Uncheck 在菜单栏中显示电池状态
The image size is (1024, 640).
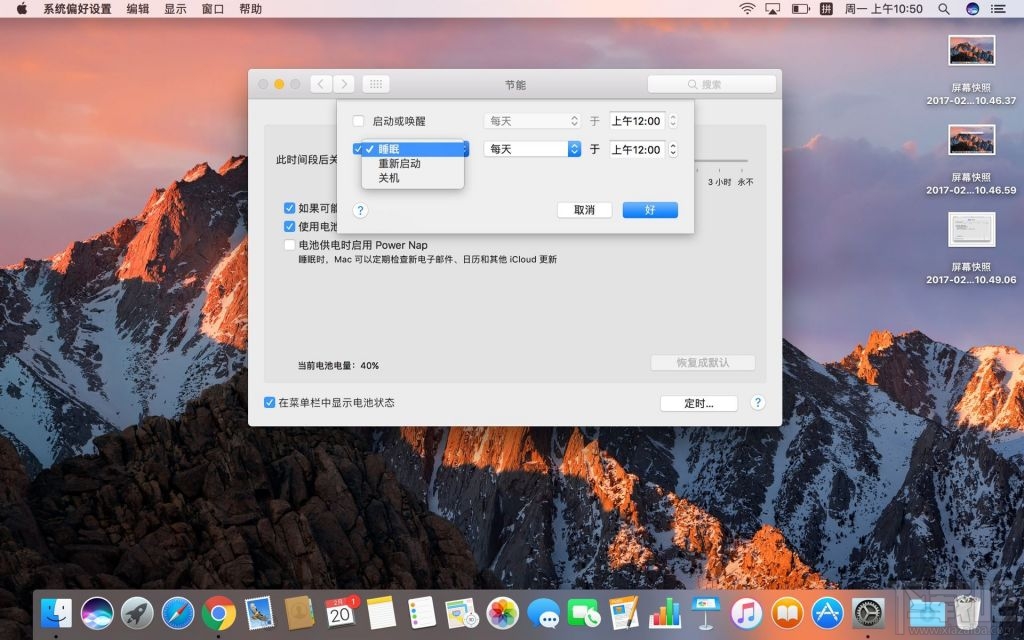click(269, 403)
